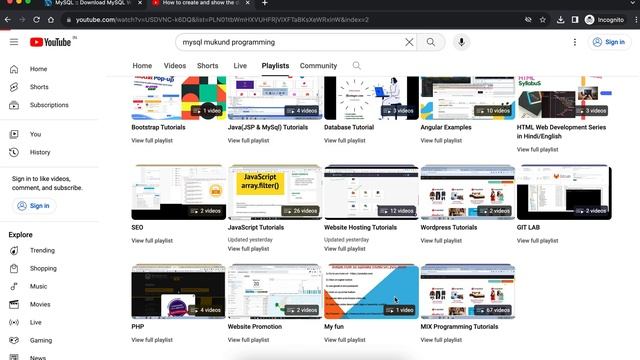Viewport: 640px width, 360px height.
Task: Start voice search with the microphone icon
Action: 461,42
